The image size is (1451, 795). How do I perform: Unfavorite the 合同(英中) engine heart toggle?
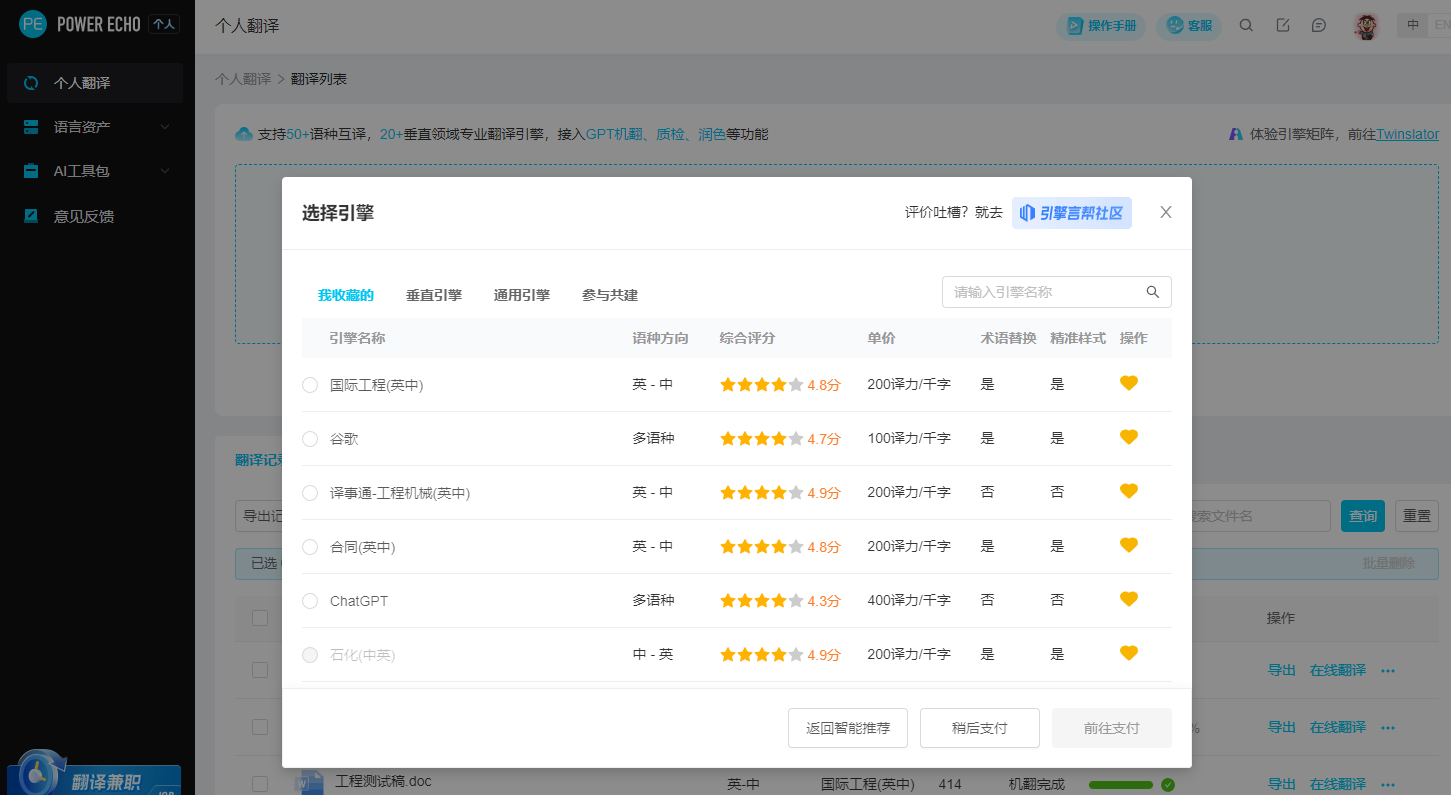coord(1128,545)
